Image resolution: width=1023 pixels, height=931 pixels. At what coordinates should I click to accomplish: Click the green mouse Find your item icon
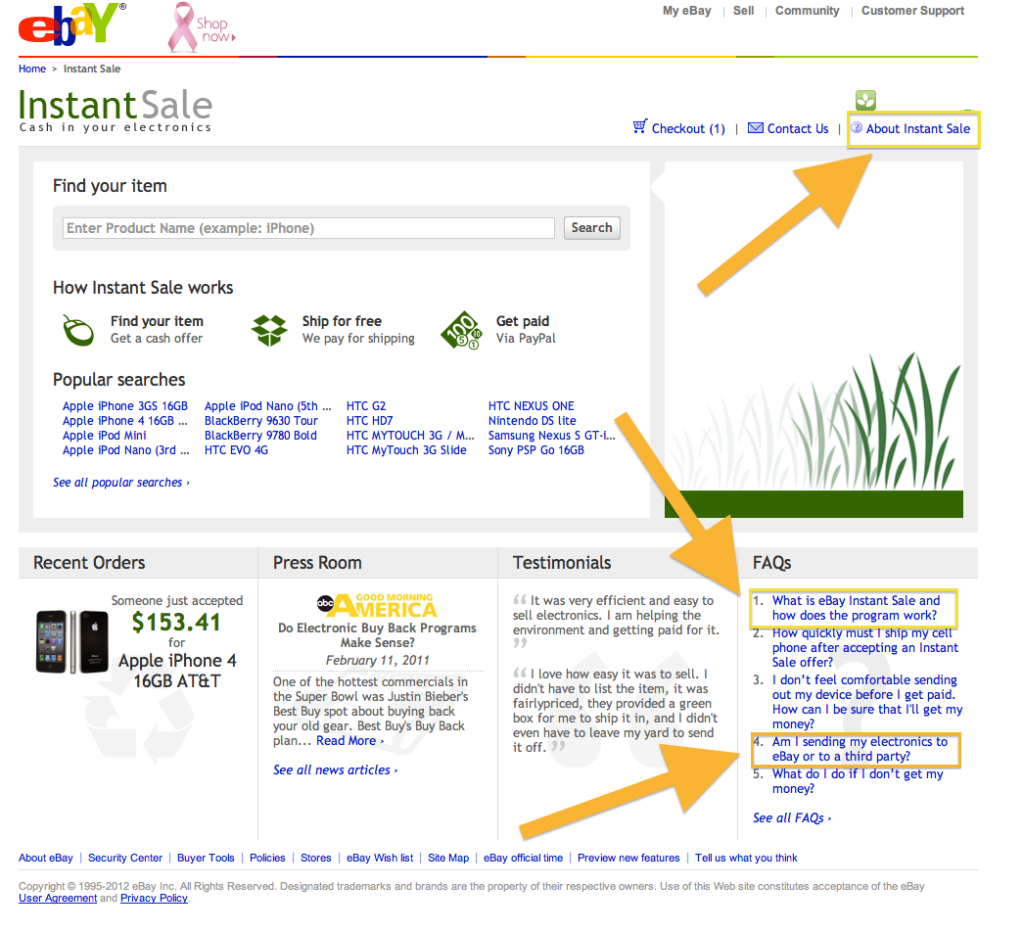(x=78, y=330)
